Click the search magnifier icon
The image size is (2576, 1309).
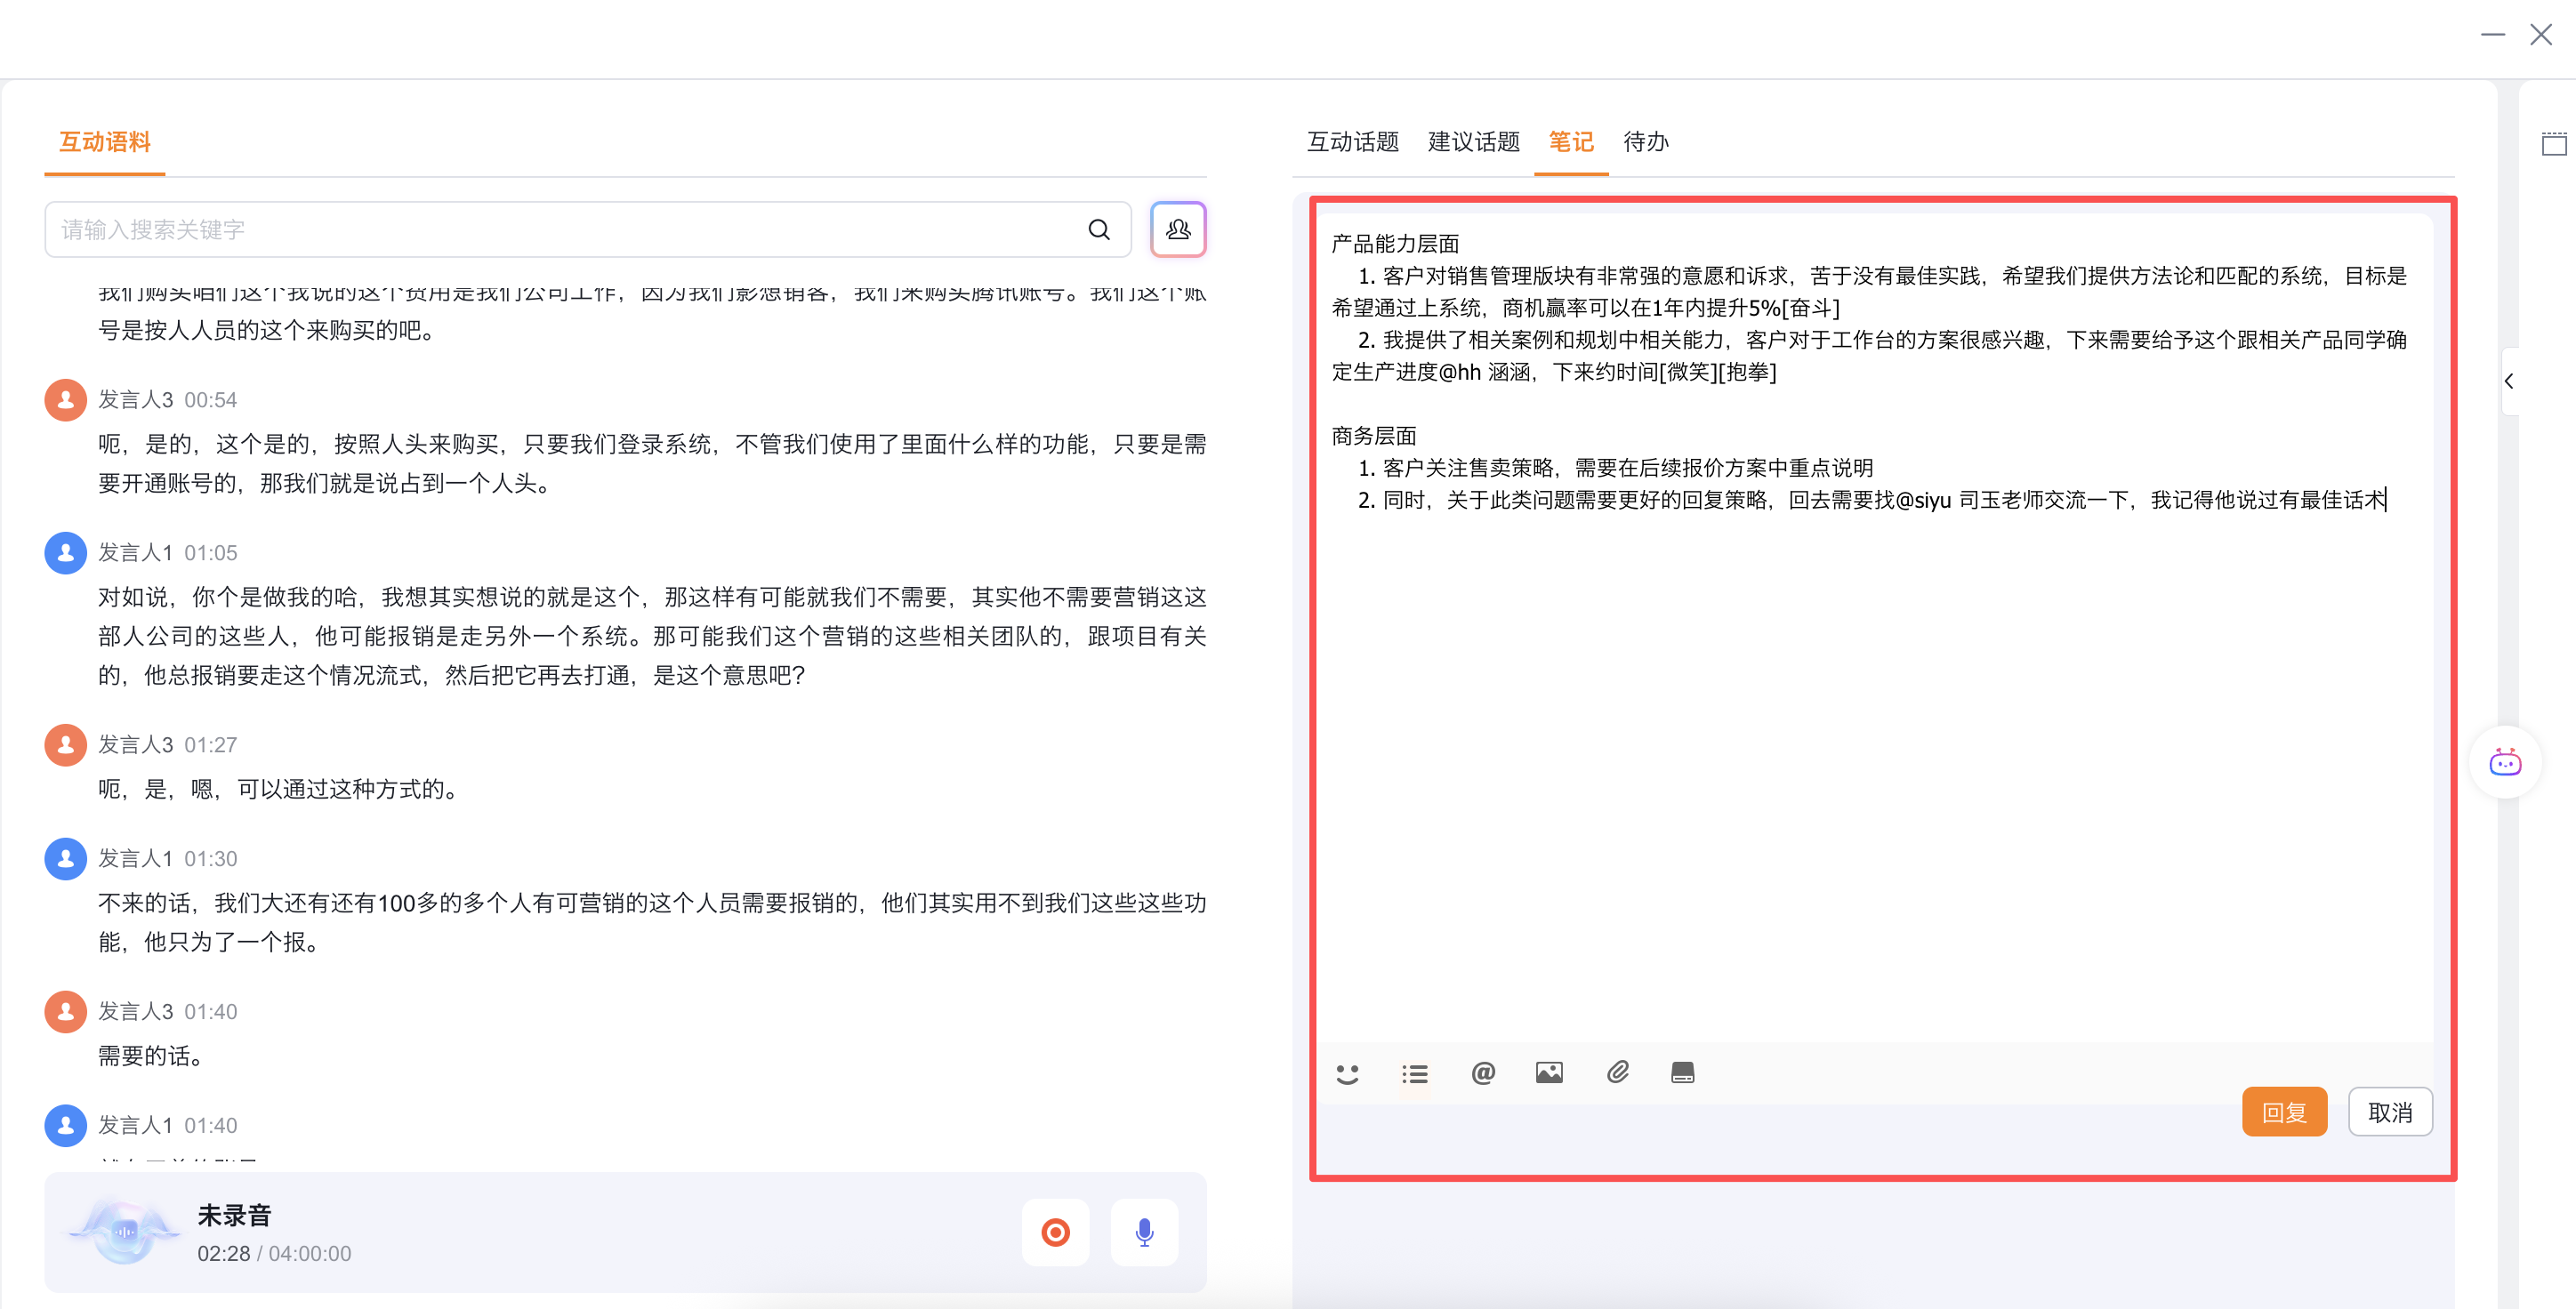coord(1098,230)
